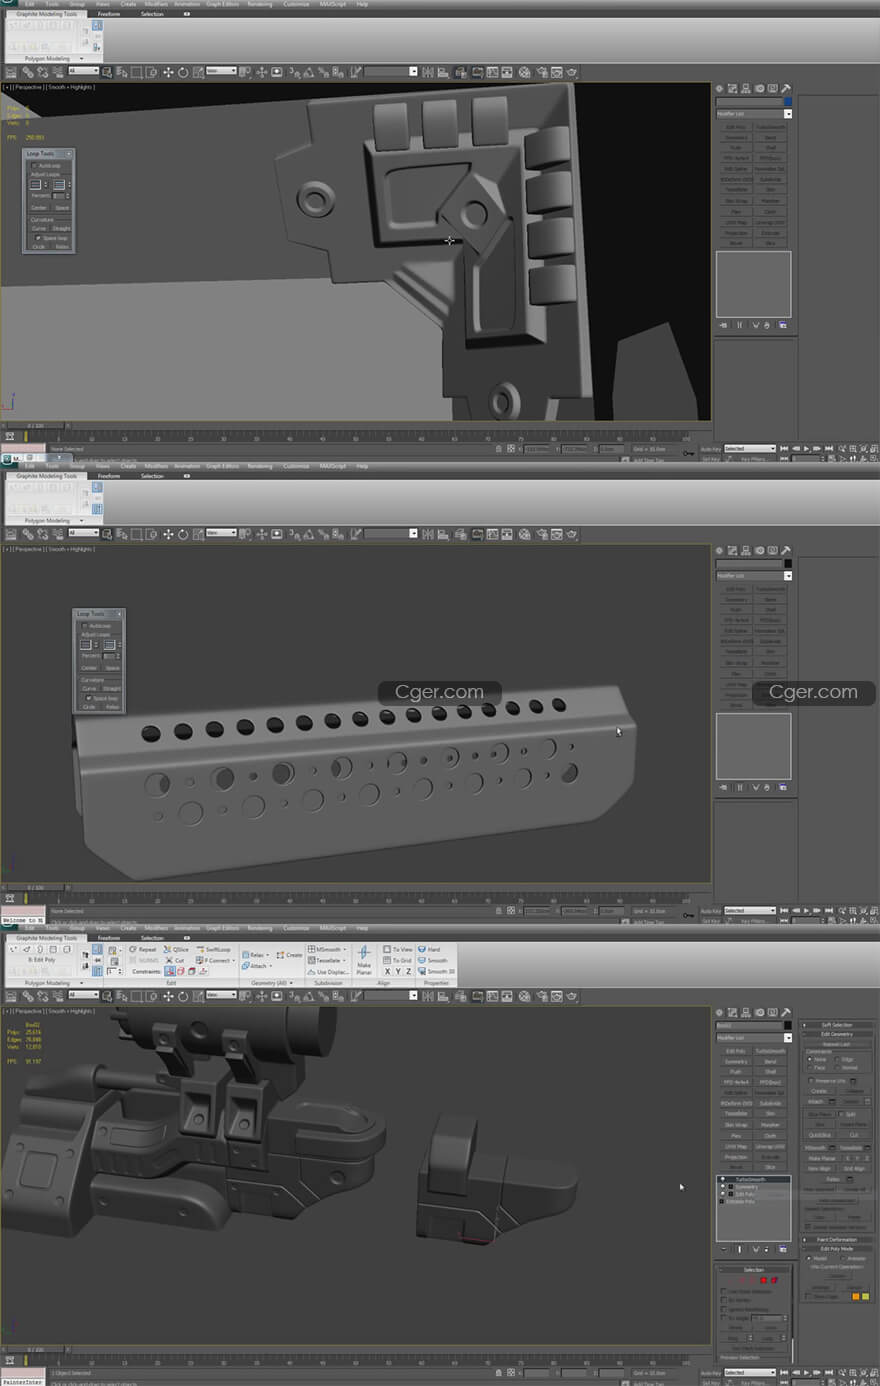
Task: Select the Rotate tool in top screenshot toolbar
Action: [x=183, y=72]
